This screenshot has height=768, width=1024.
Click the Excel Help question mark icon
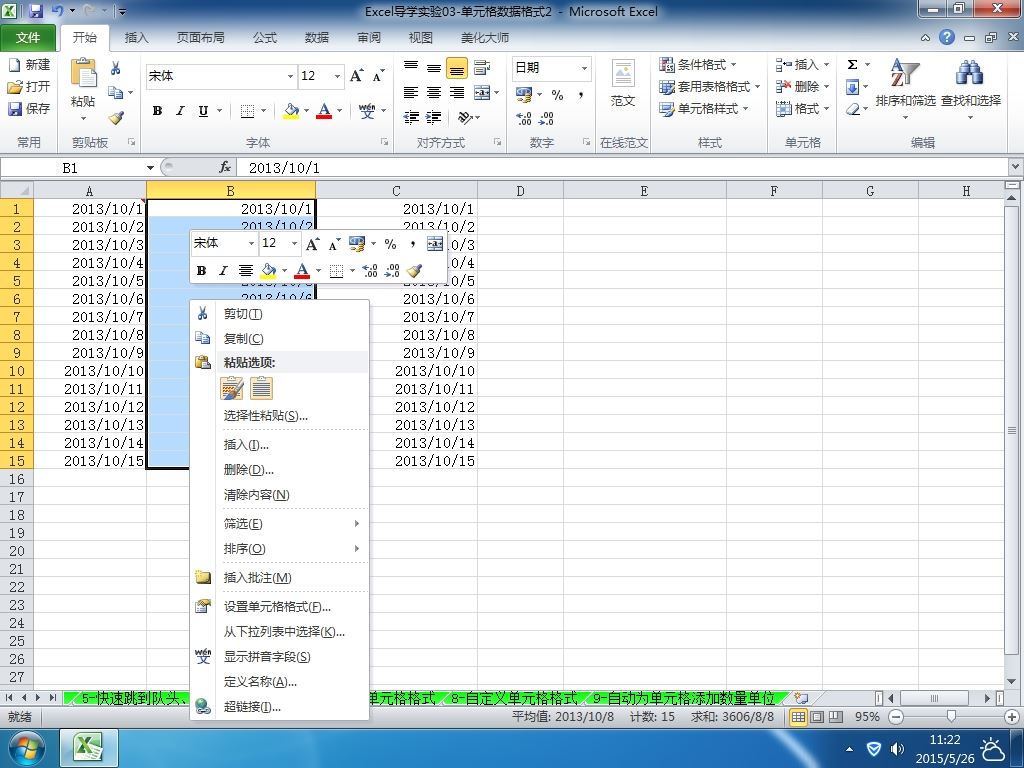click(947, 37)
